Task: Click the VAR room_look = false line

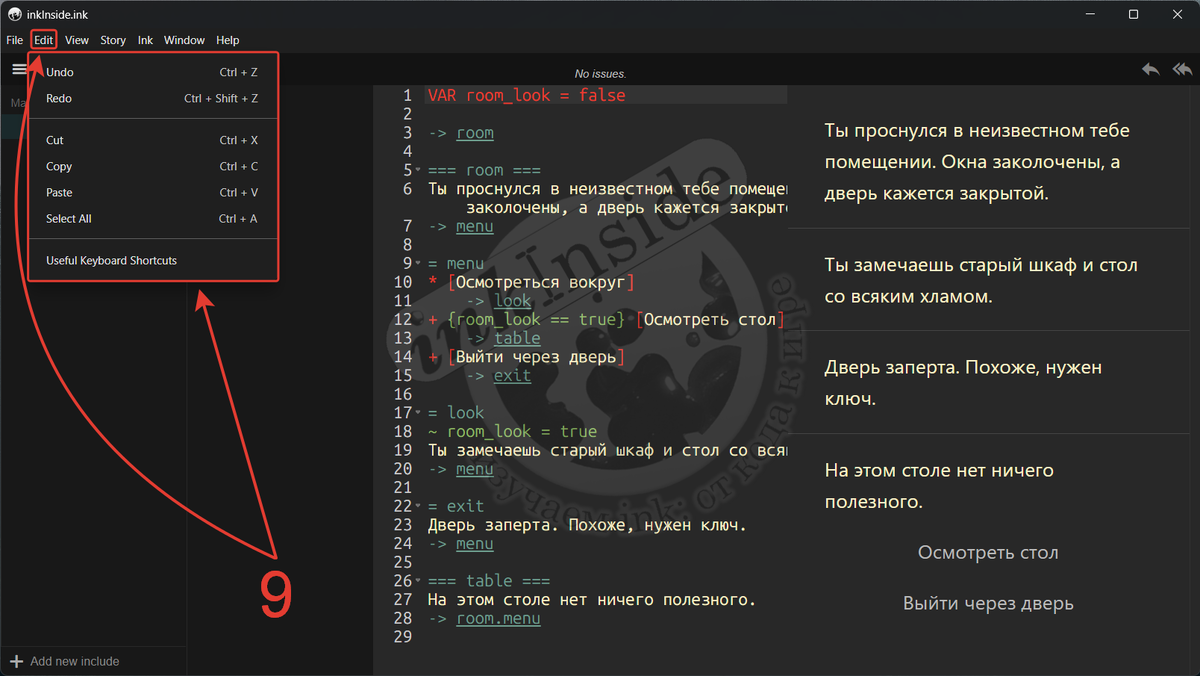Action: [526, 96]
